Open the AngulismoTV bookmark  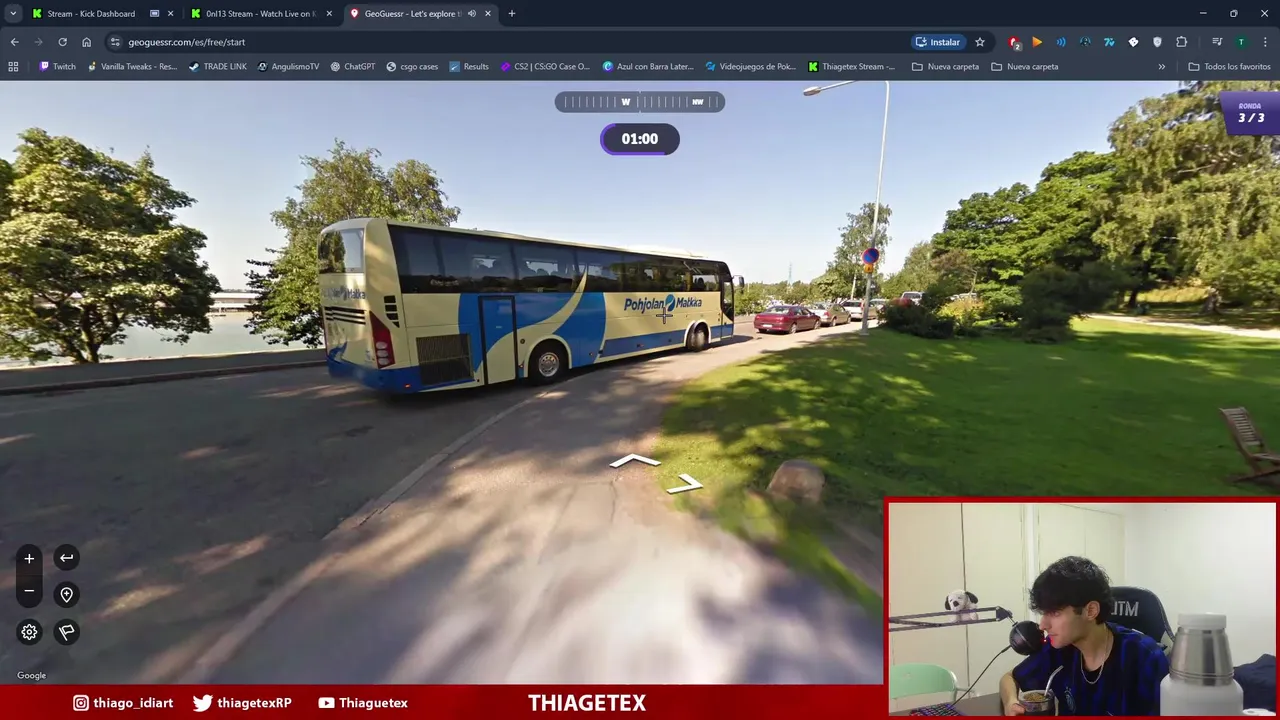click(x=288, y=67)
